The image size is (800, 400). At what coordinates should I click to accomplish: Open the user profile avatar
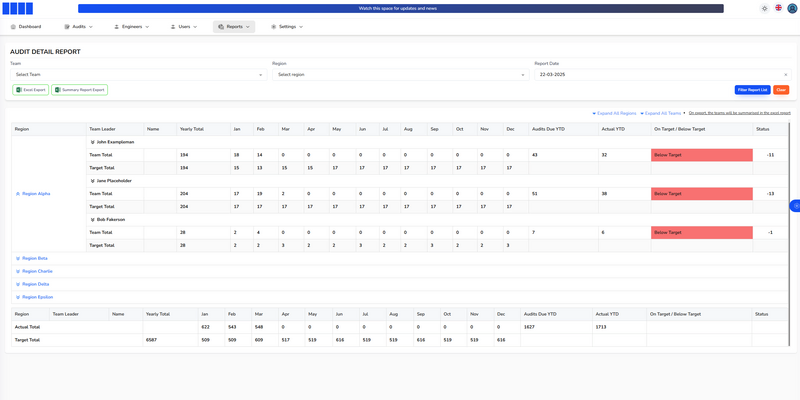pyautogui.click(x=792, y=8)
